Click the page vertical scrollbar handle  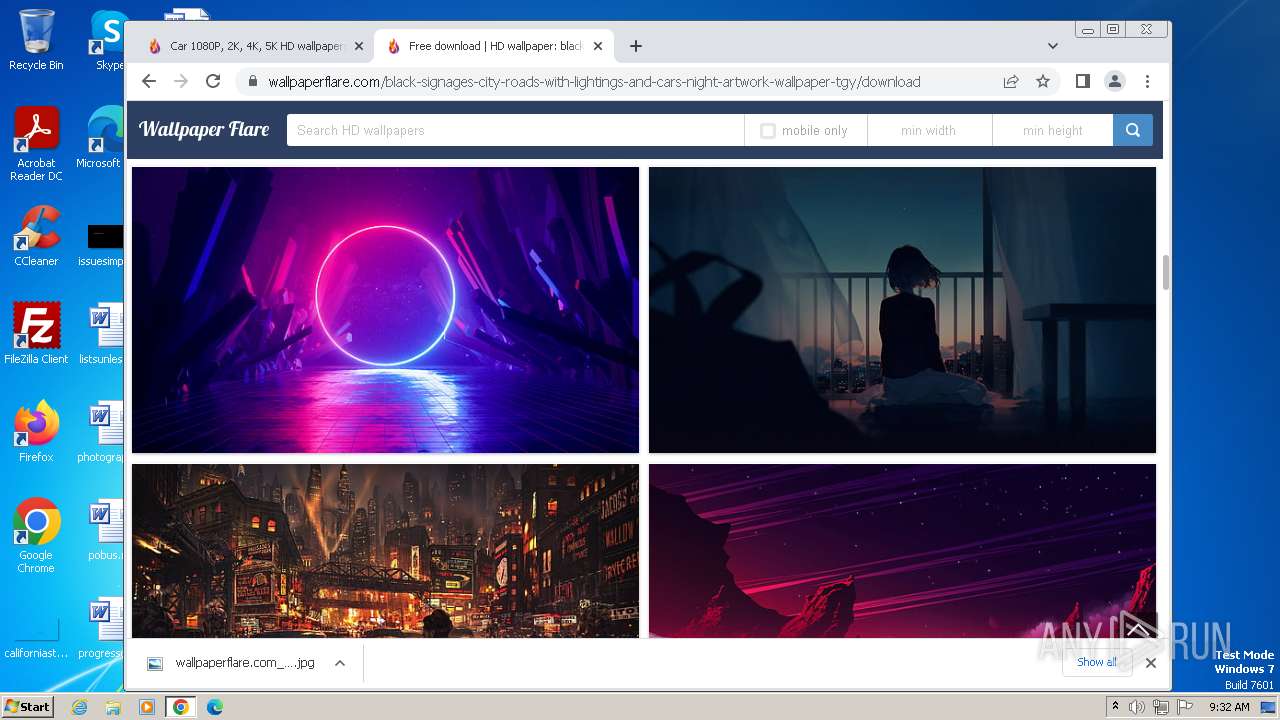pos(1165,273)
